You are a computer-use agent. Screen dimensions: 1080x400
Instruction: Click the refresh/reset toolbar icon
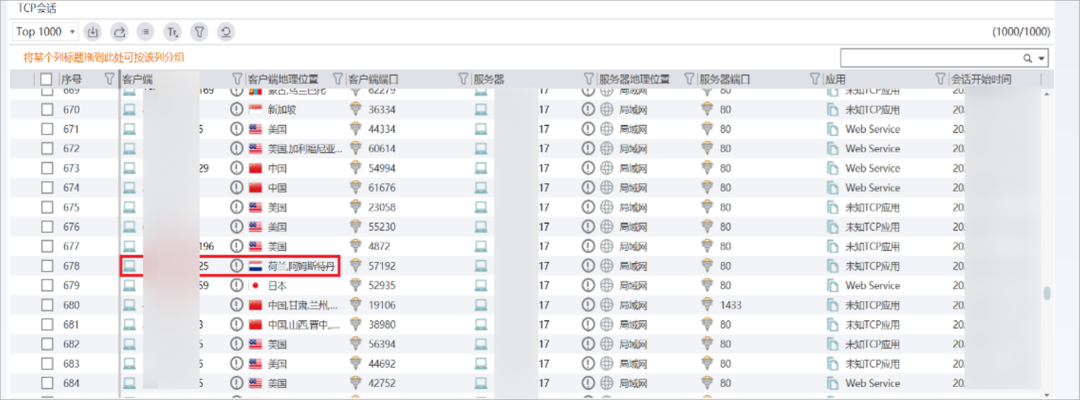(225, 31)
